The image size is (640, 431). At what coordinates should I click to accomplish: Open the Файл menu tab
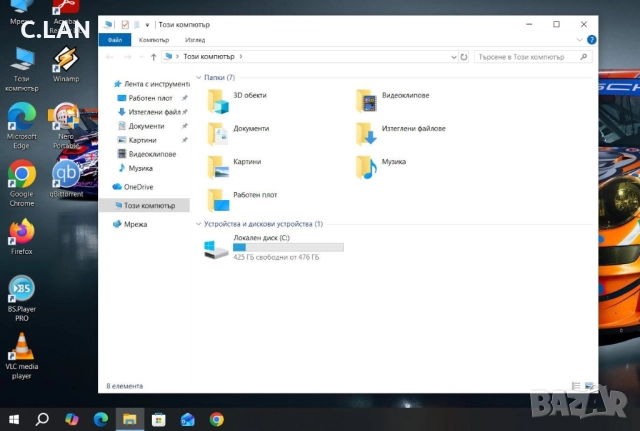pyautogui.click(x=115, y=39)
